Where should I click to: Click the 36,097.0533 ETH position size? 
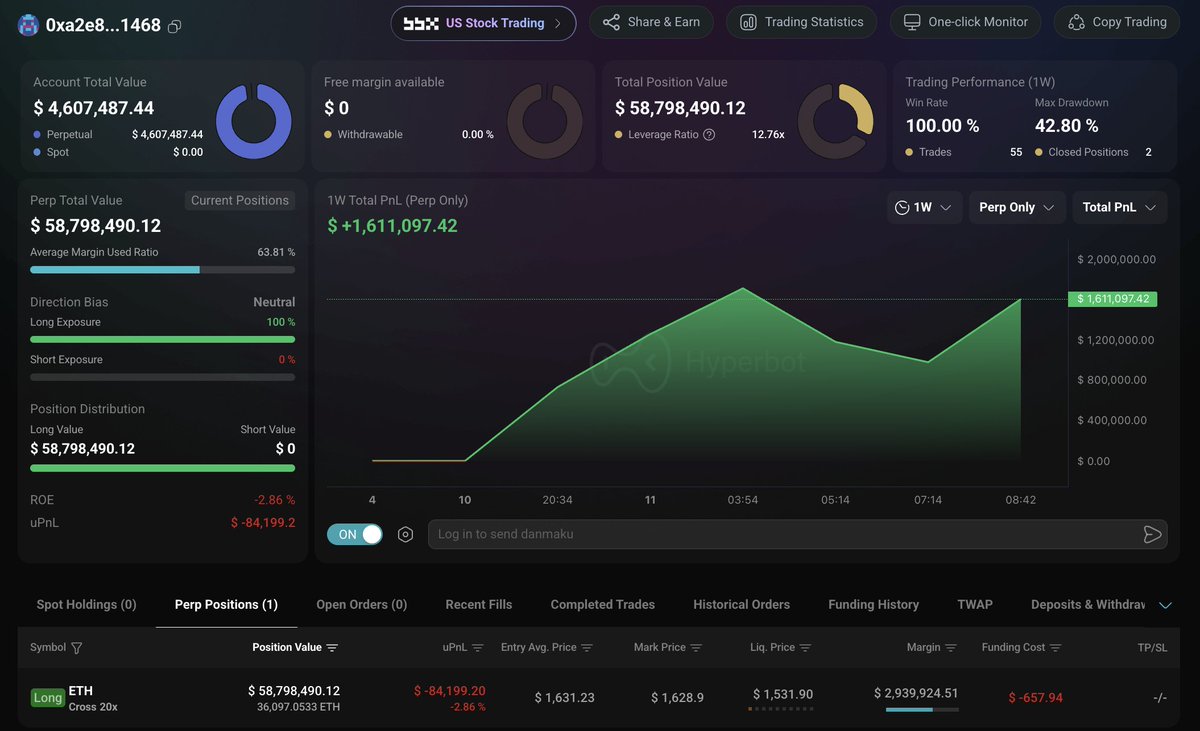coord(298,707)
